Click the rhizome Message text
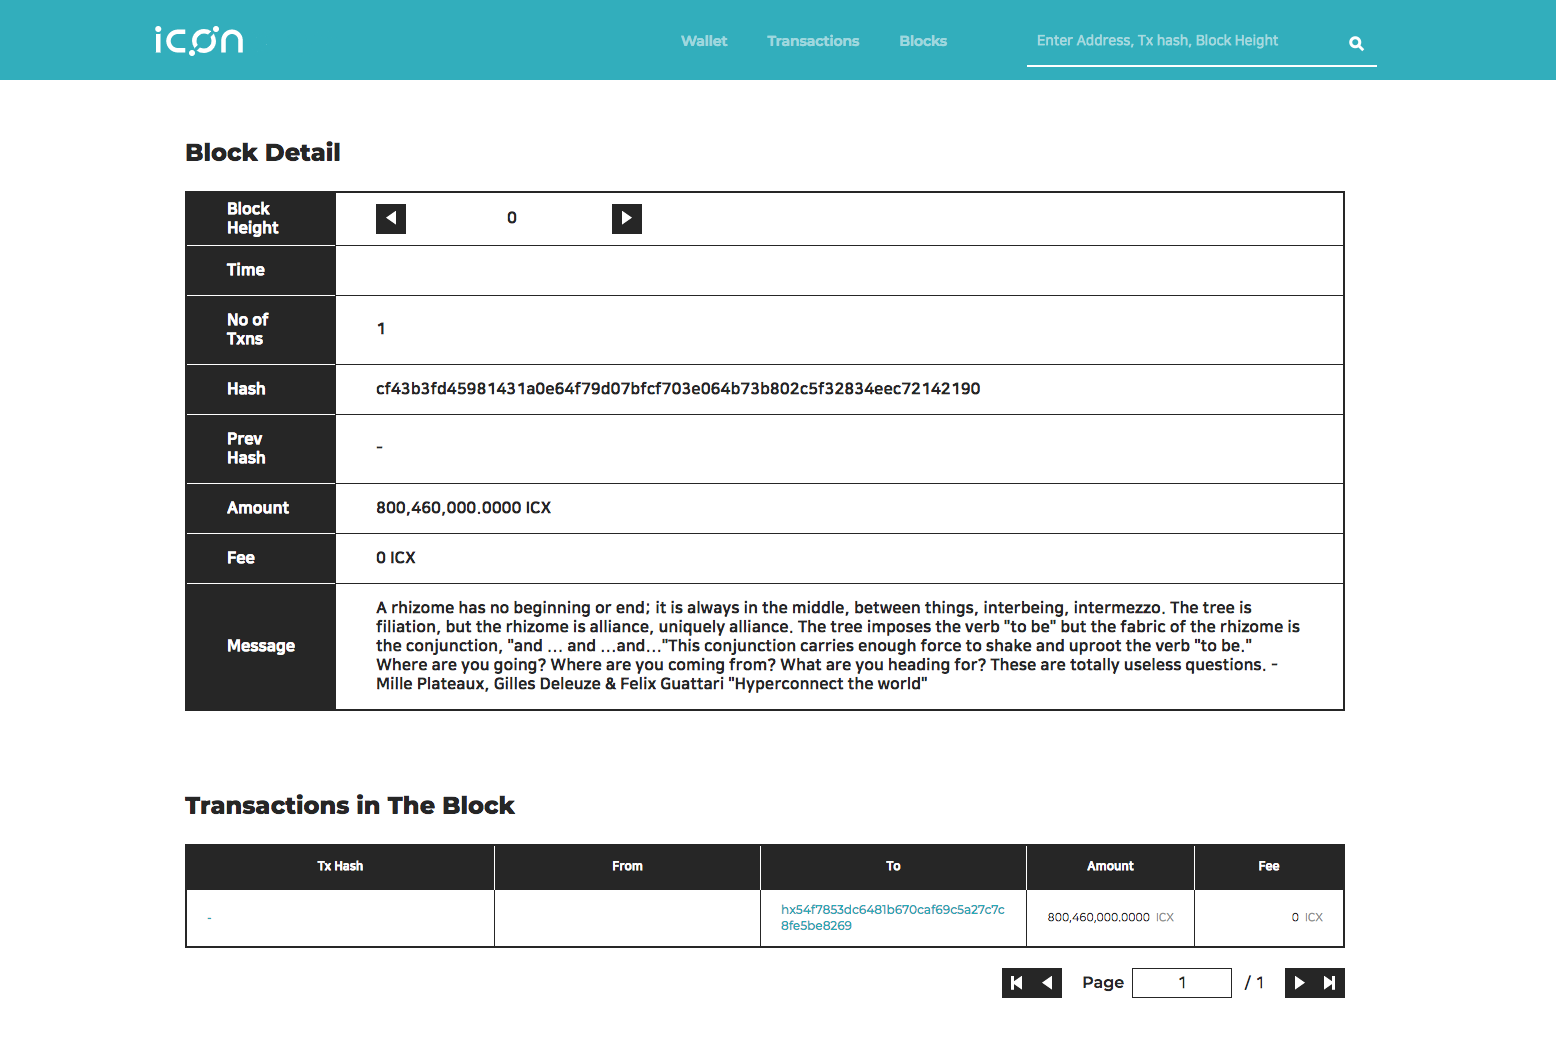This screenshot has height=1042, width=1556. 838,646
